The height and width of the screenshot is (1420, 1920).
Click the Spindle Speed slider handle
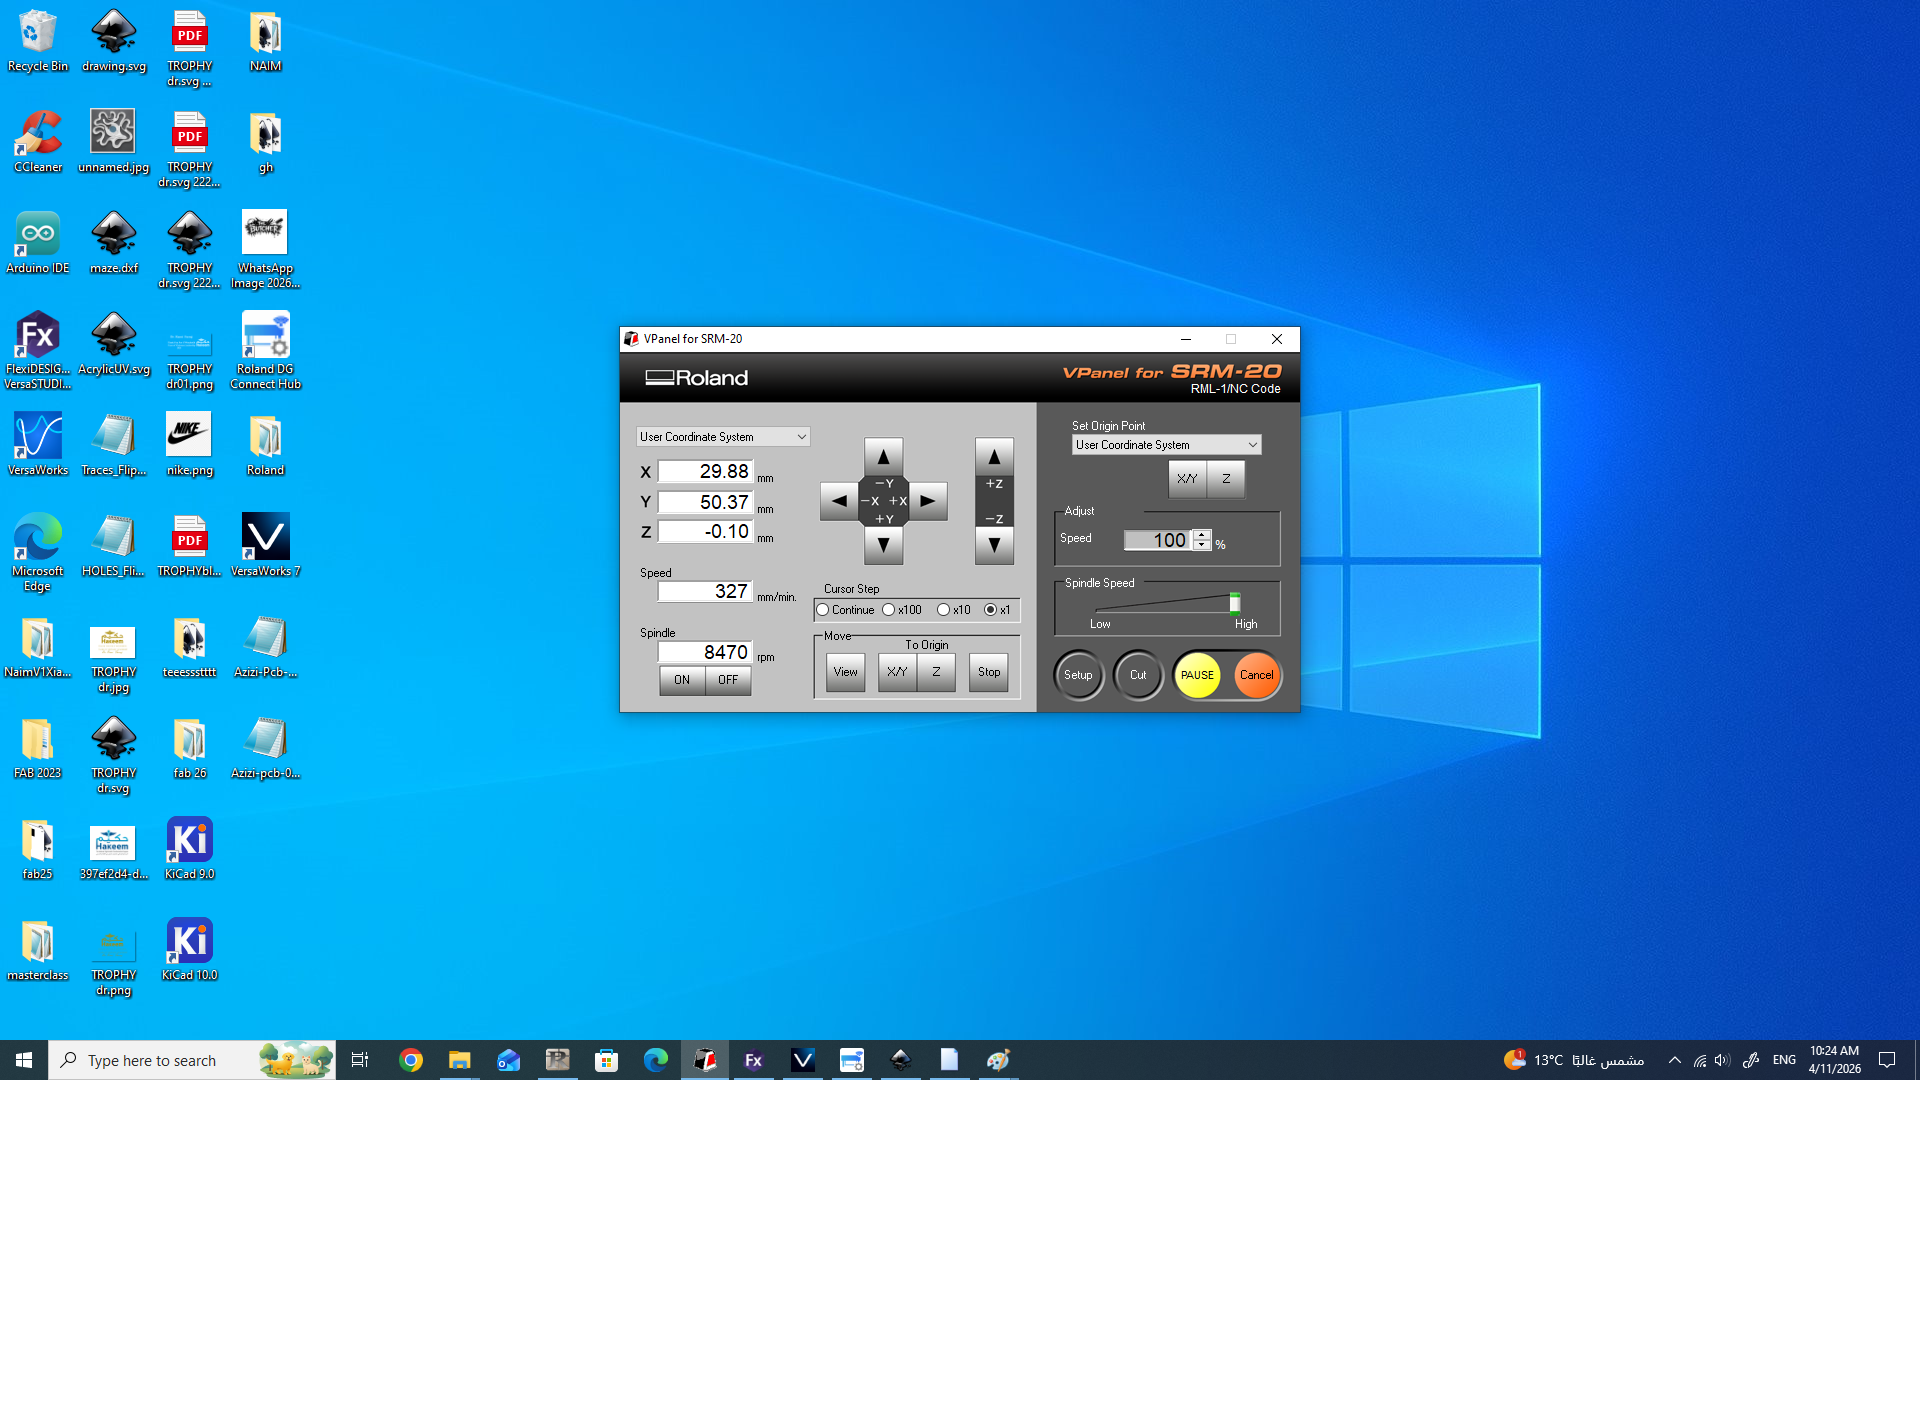1235,602
